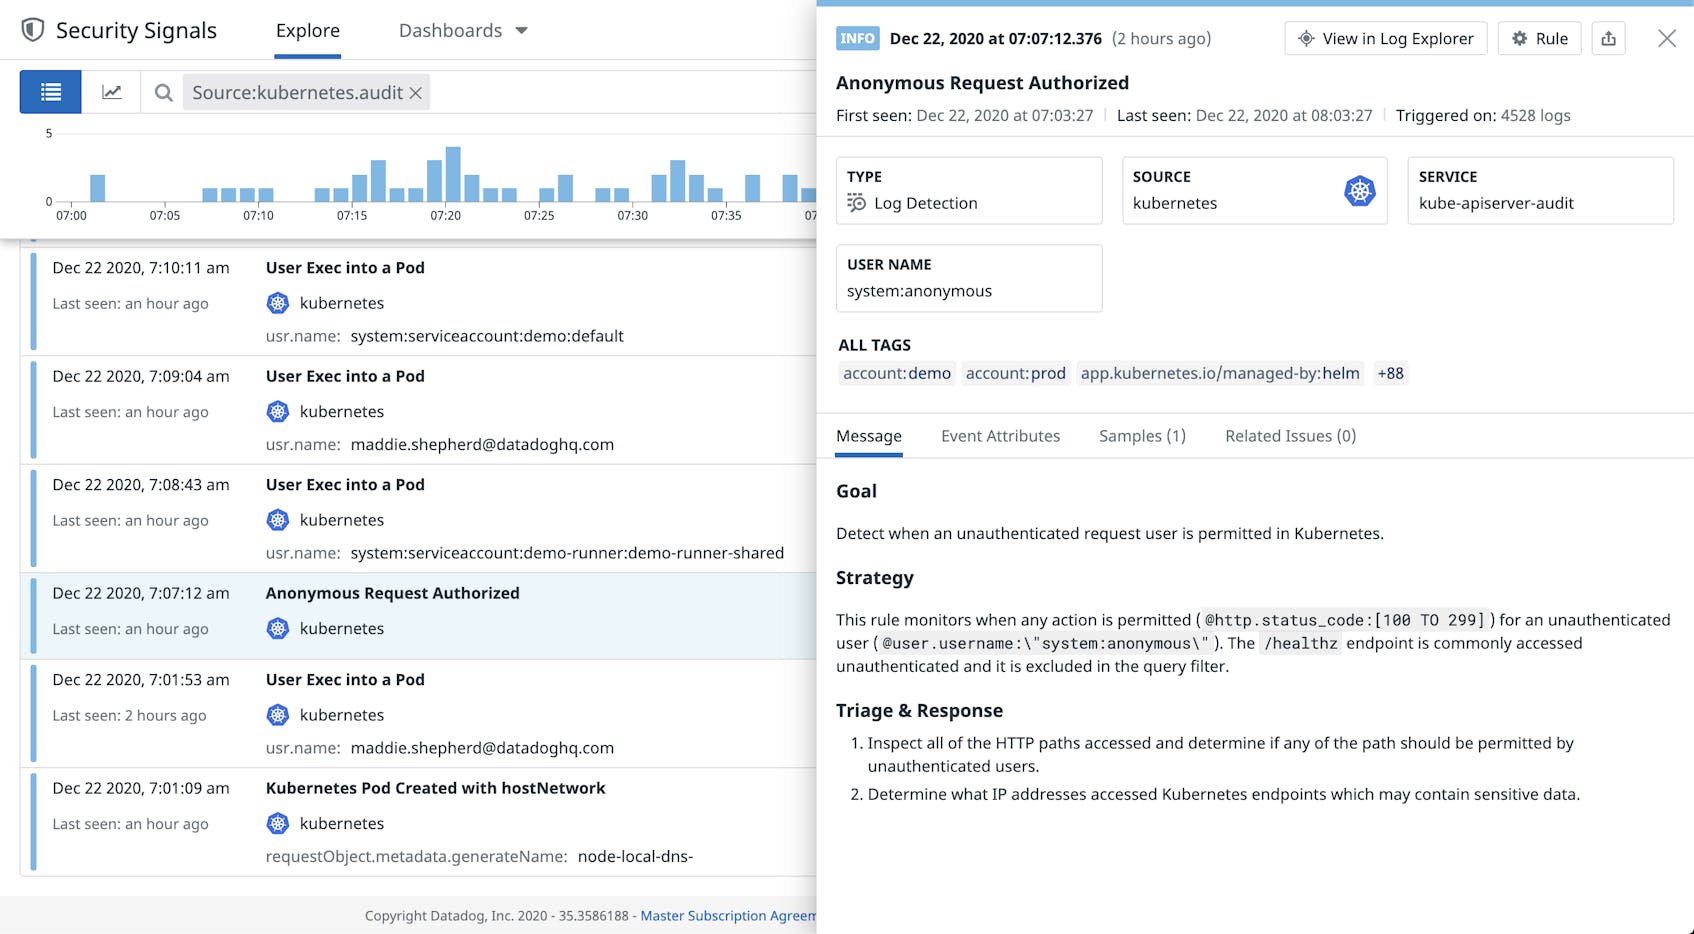The image size is (1694, 934).
Task: Click the Log Detection icon in the Type card
Action: 856,203
